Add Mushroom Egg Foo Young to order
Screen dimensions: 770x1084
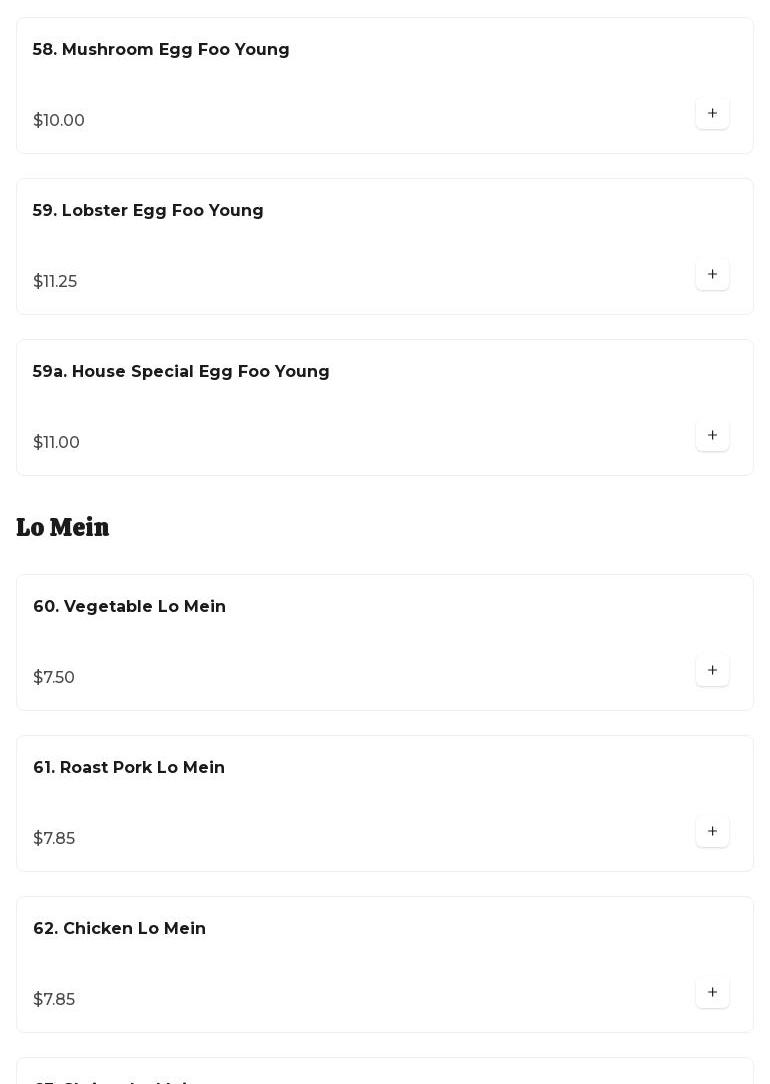(x=712, y=114)
